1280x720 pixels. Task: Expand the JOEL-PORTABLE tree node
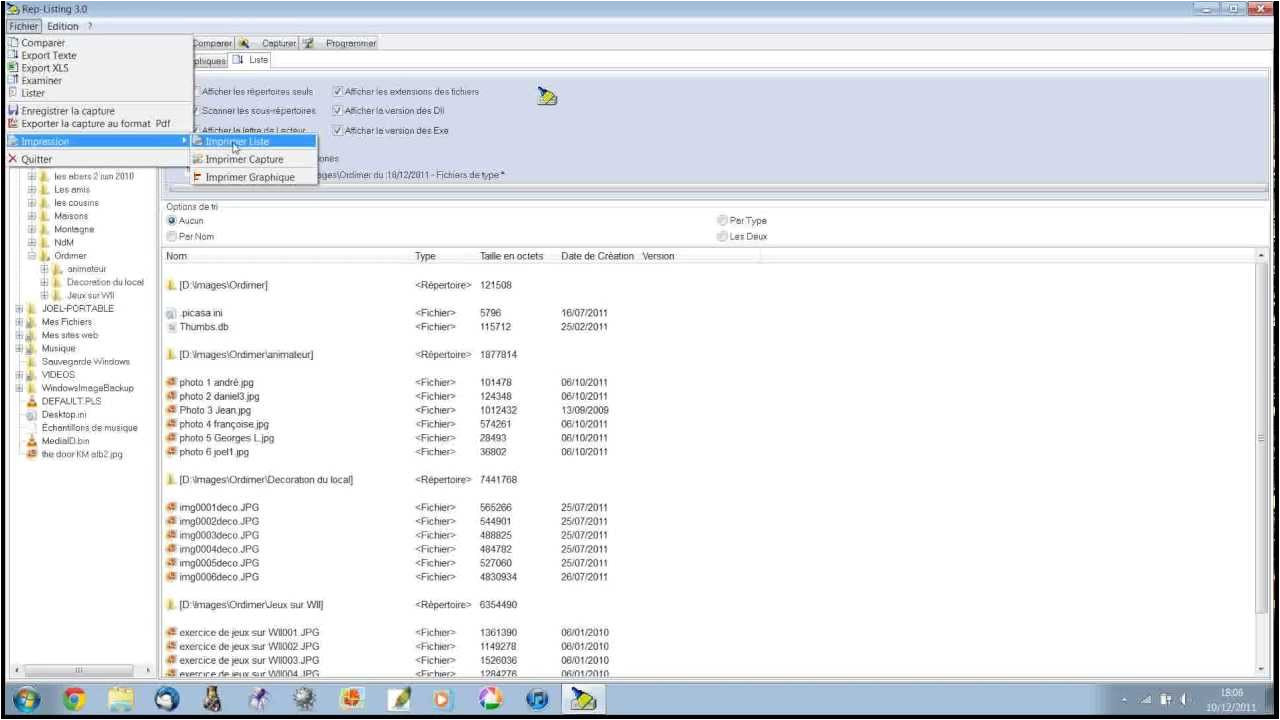[19, 309]
